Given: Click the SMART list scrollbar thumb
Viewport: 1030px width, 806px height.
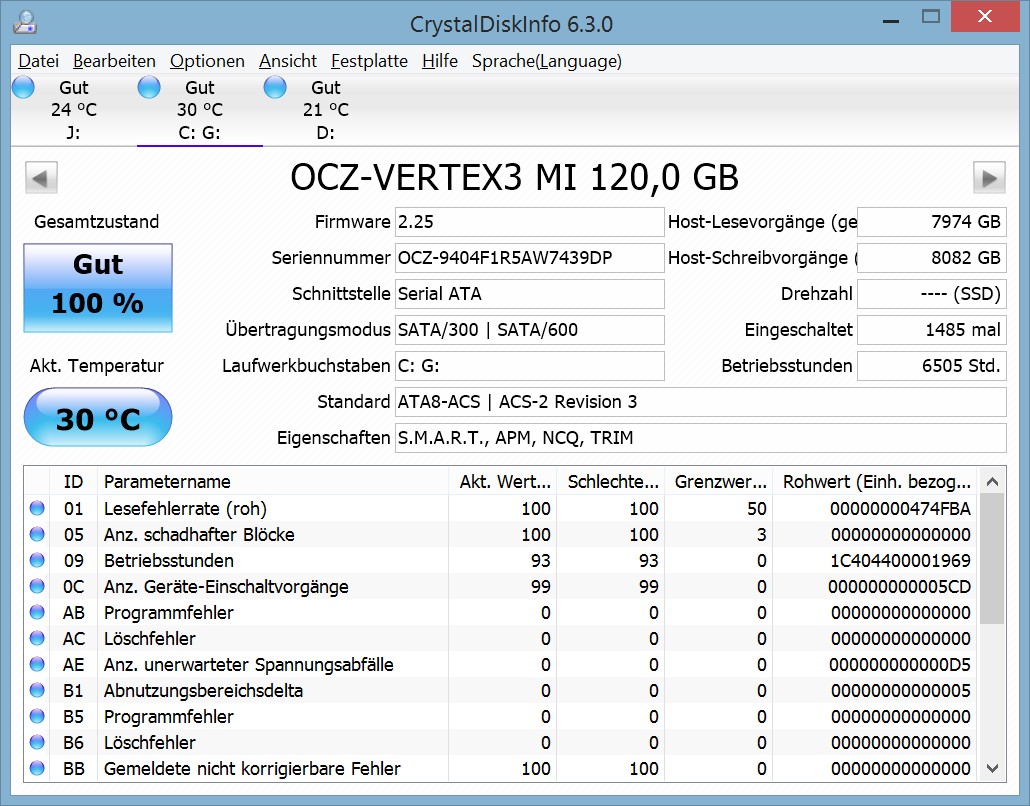Looking at the screenshot, I should [x=992, y=559].
